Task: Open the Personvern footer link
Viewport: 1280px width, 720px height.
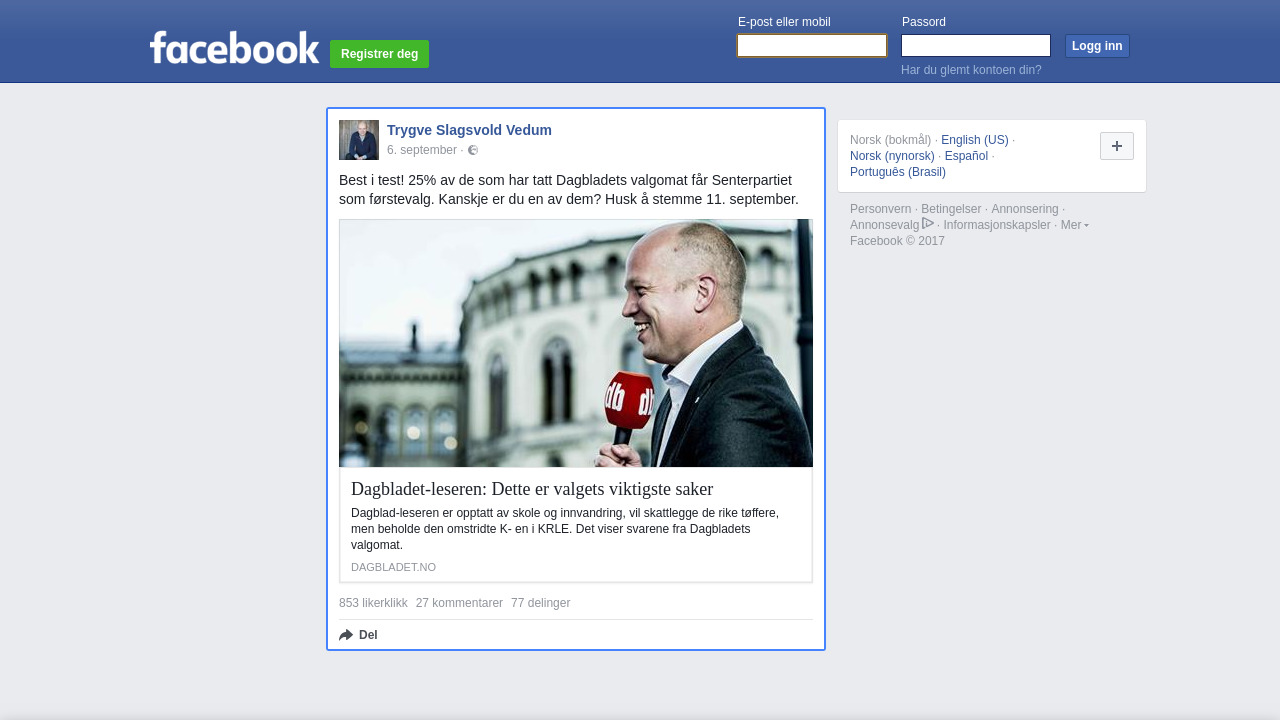Action: coord(880,209)
